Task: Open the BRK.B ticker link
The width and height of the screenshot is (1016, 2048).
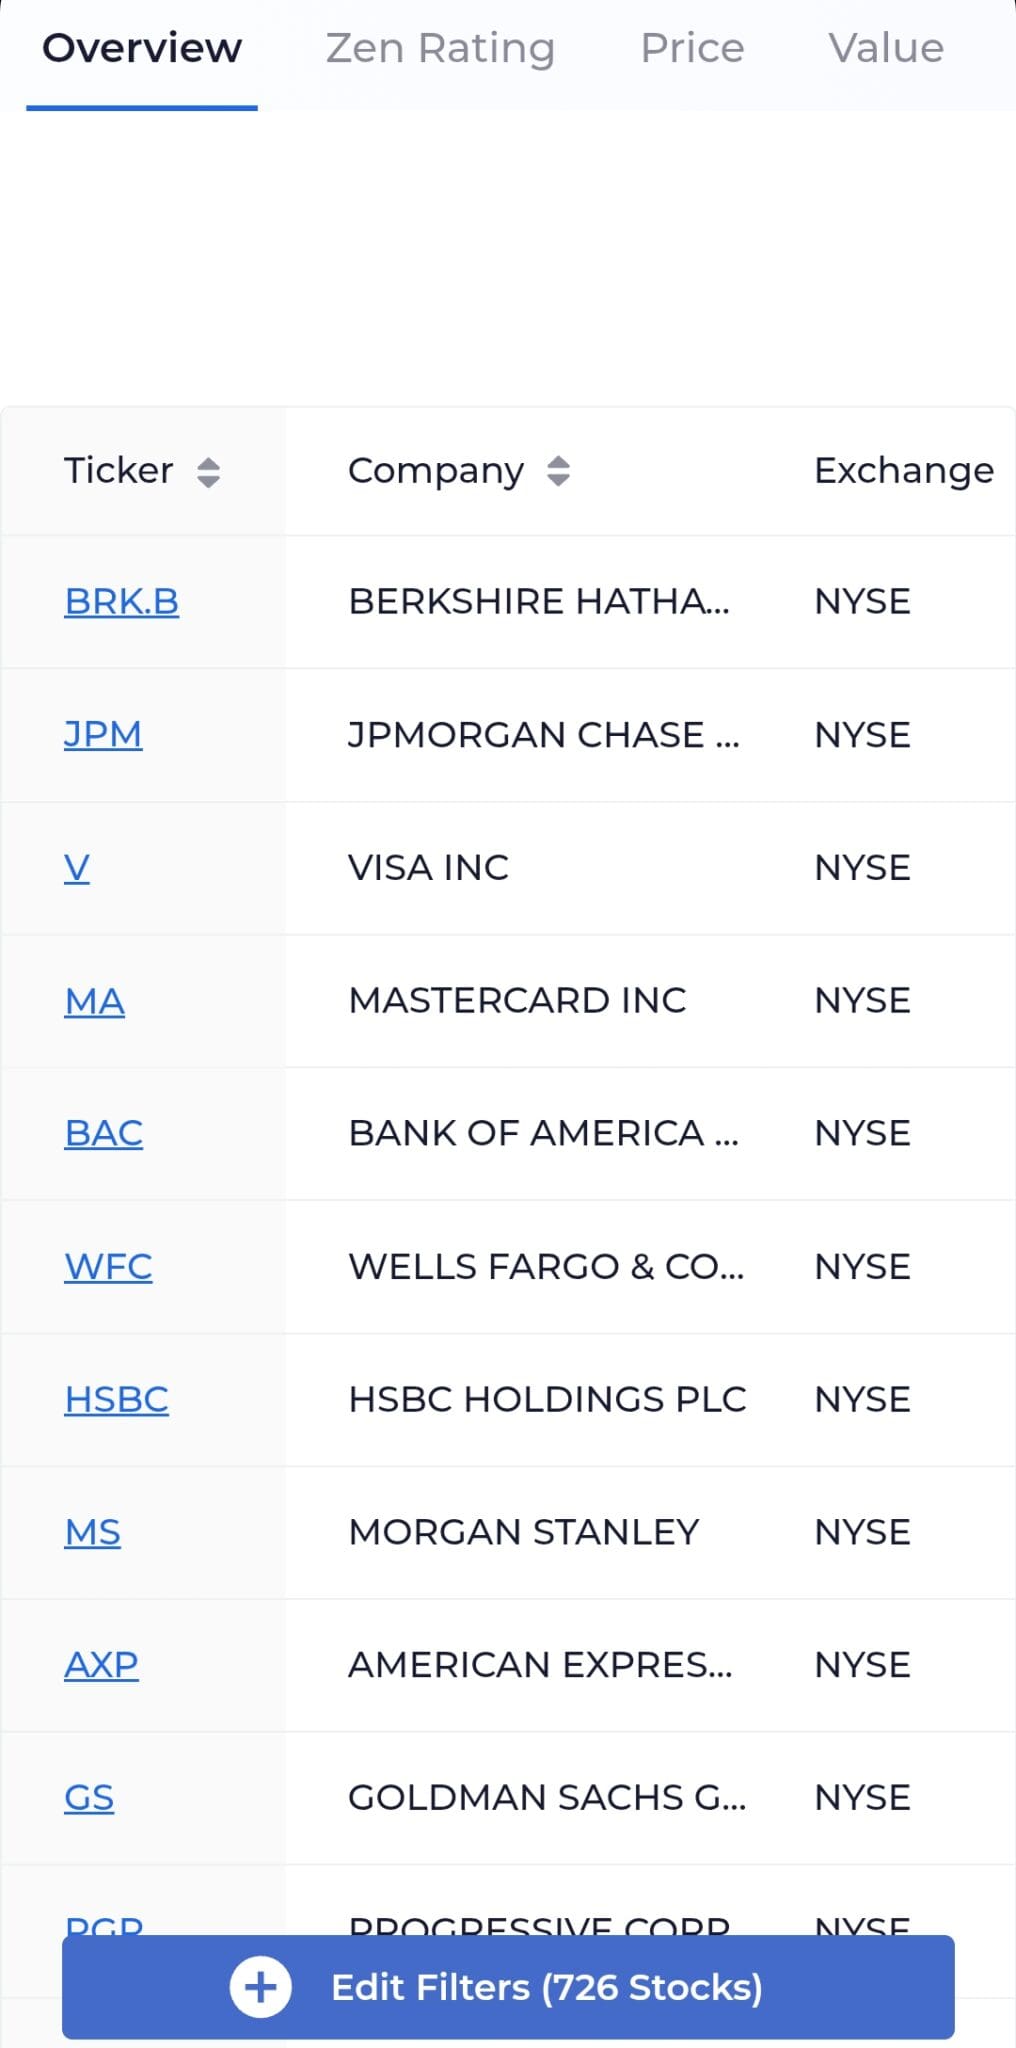Action: click(122, 601)
